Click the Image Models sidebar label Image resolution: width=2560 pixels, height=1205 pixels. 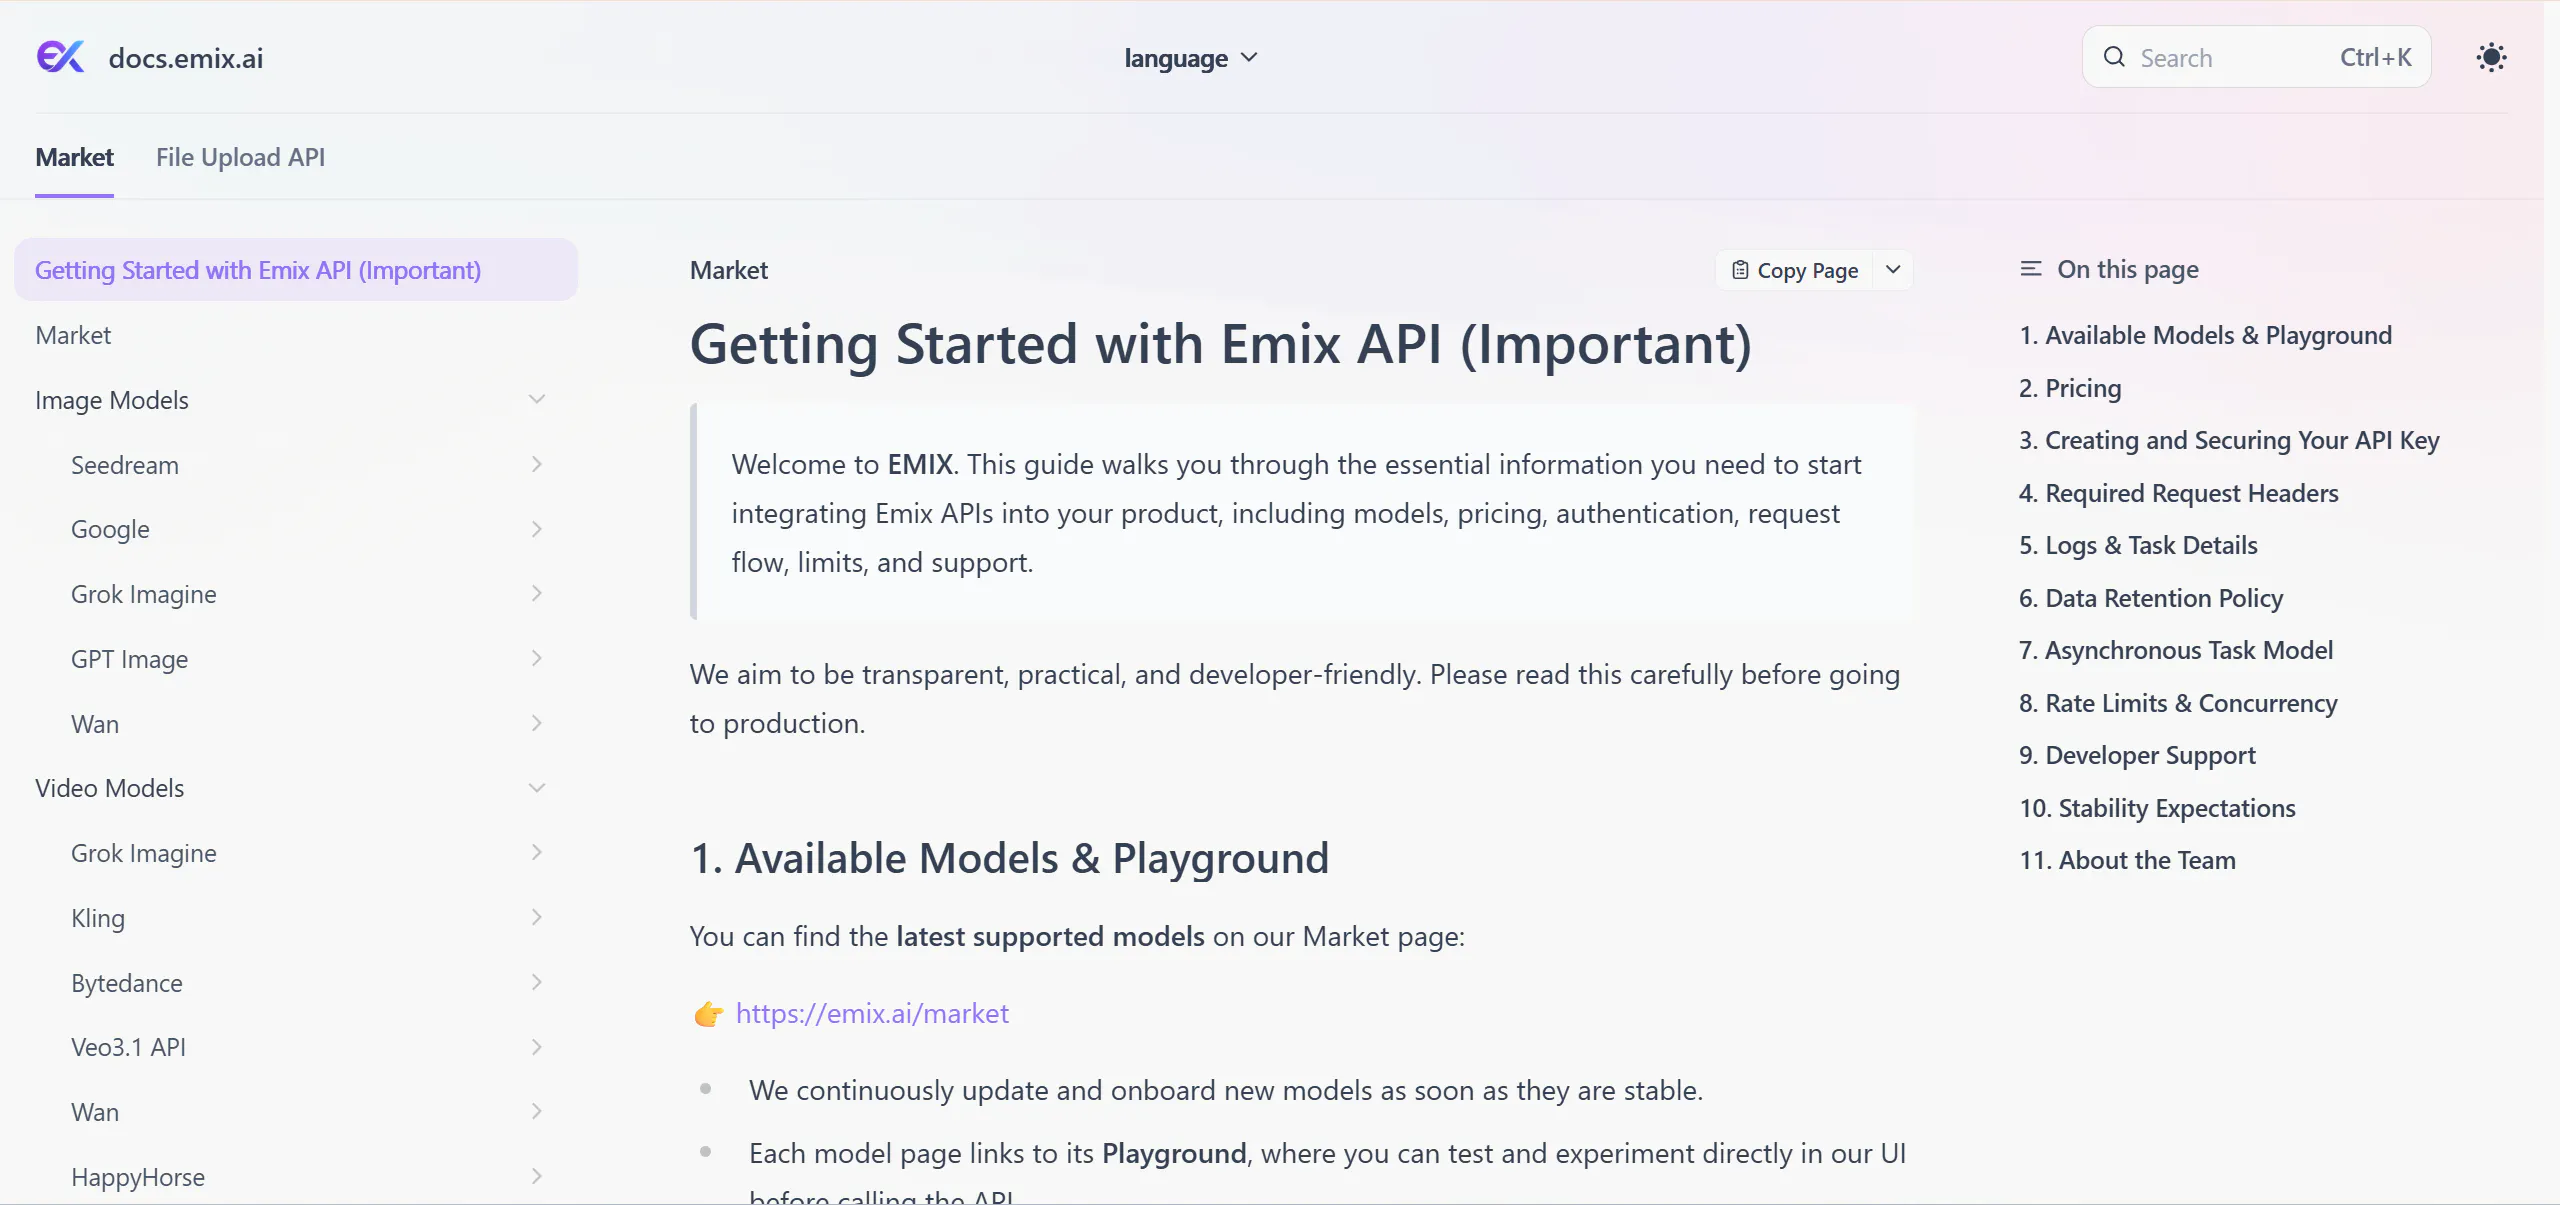point(112,400)
